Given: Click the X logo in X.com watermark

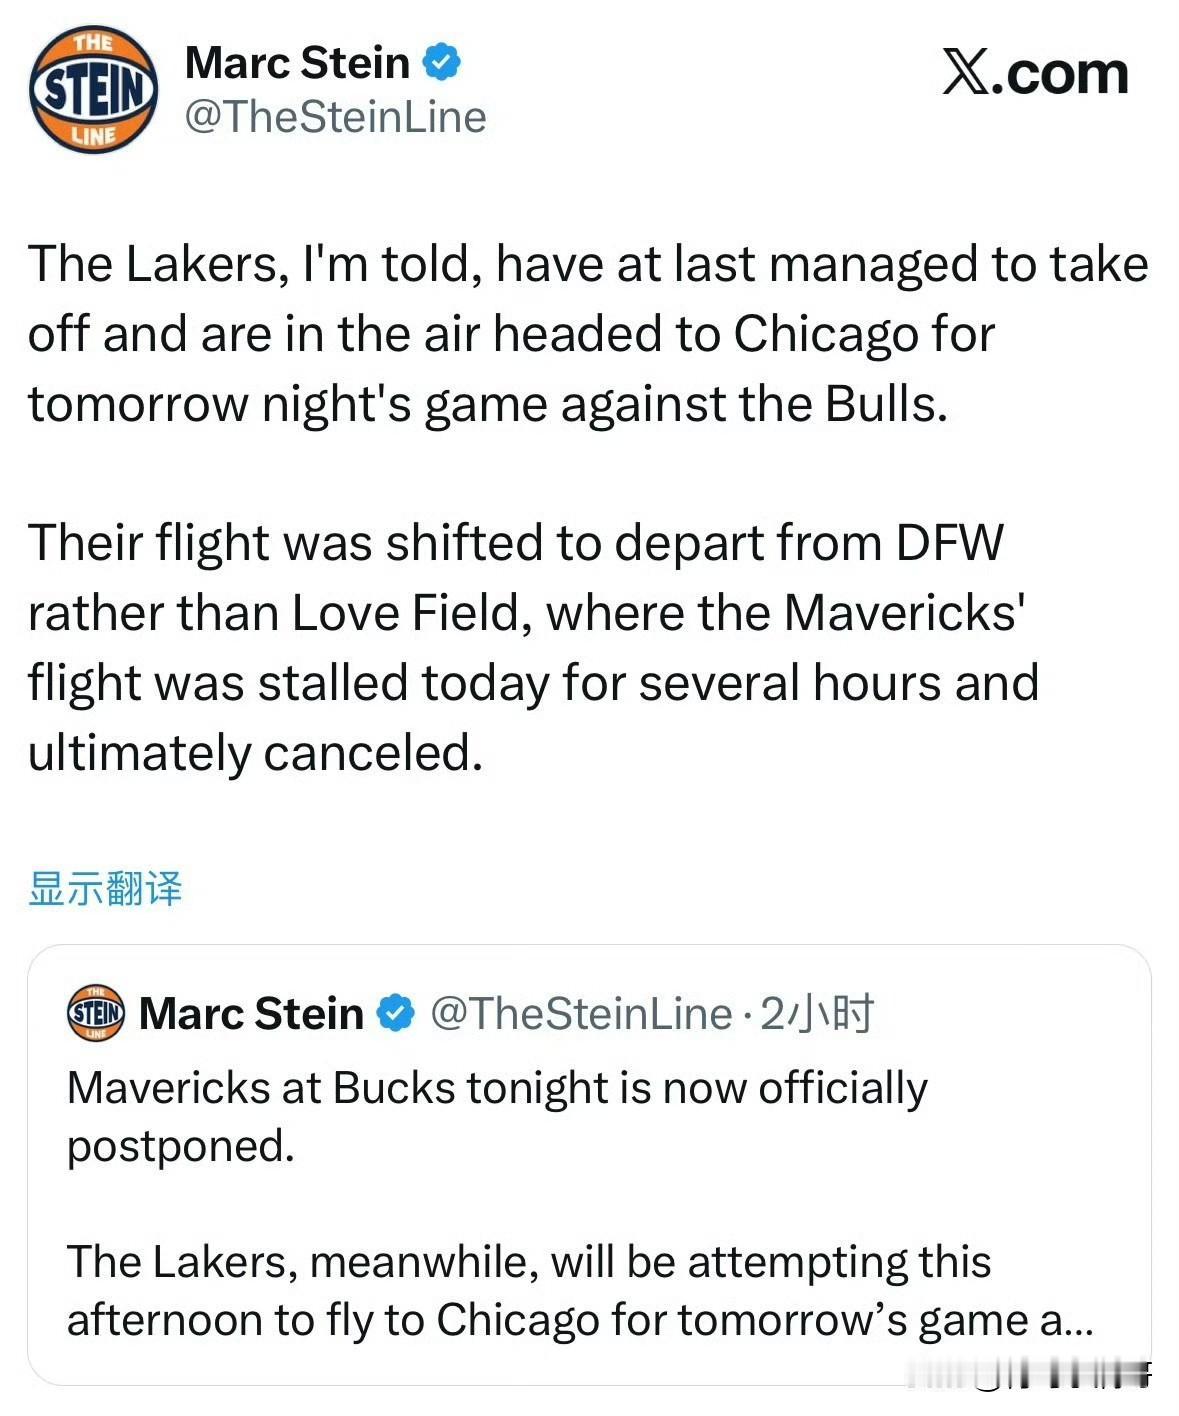Looking at the screenshot, I should coord(965,73).
